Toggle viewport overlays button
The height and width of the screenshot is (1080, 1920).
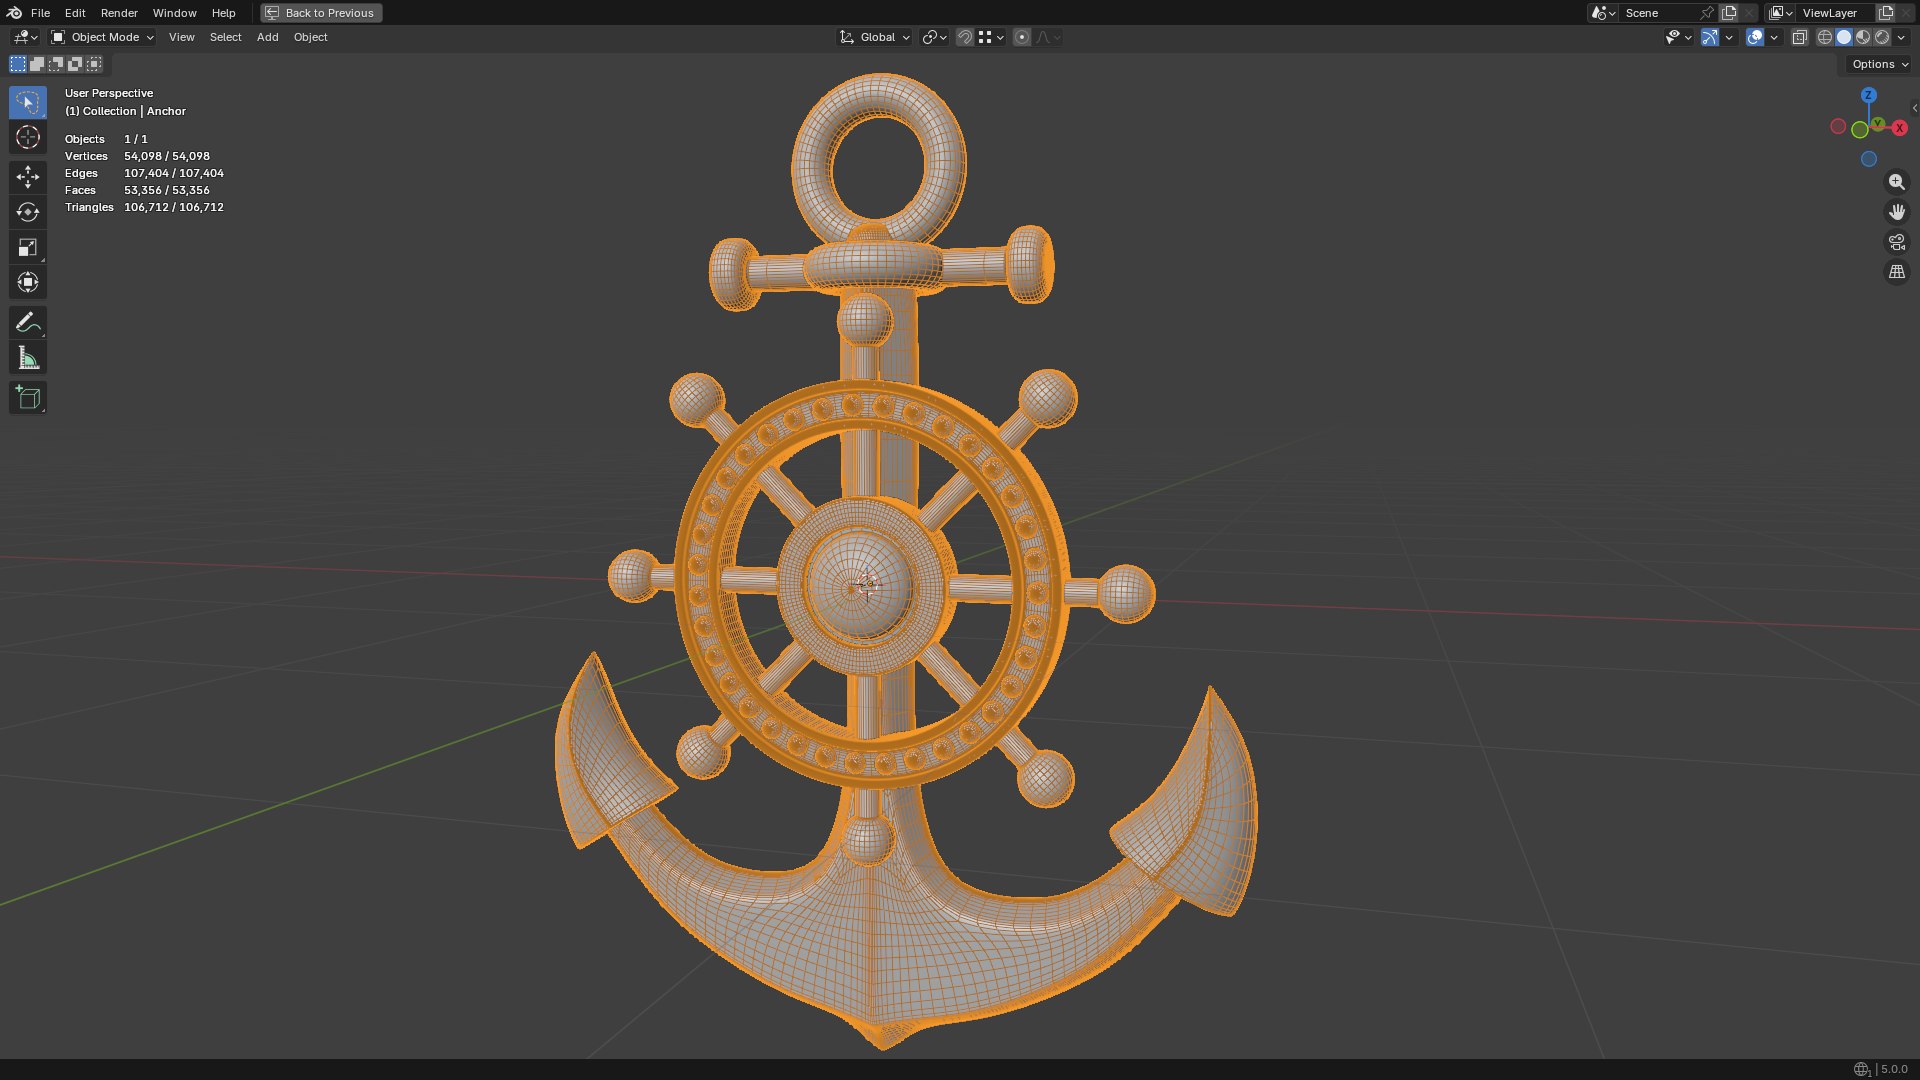point(1754,37)
